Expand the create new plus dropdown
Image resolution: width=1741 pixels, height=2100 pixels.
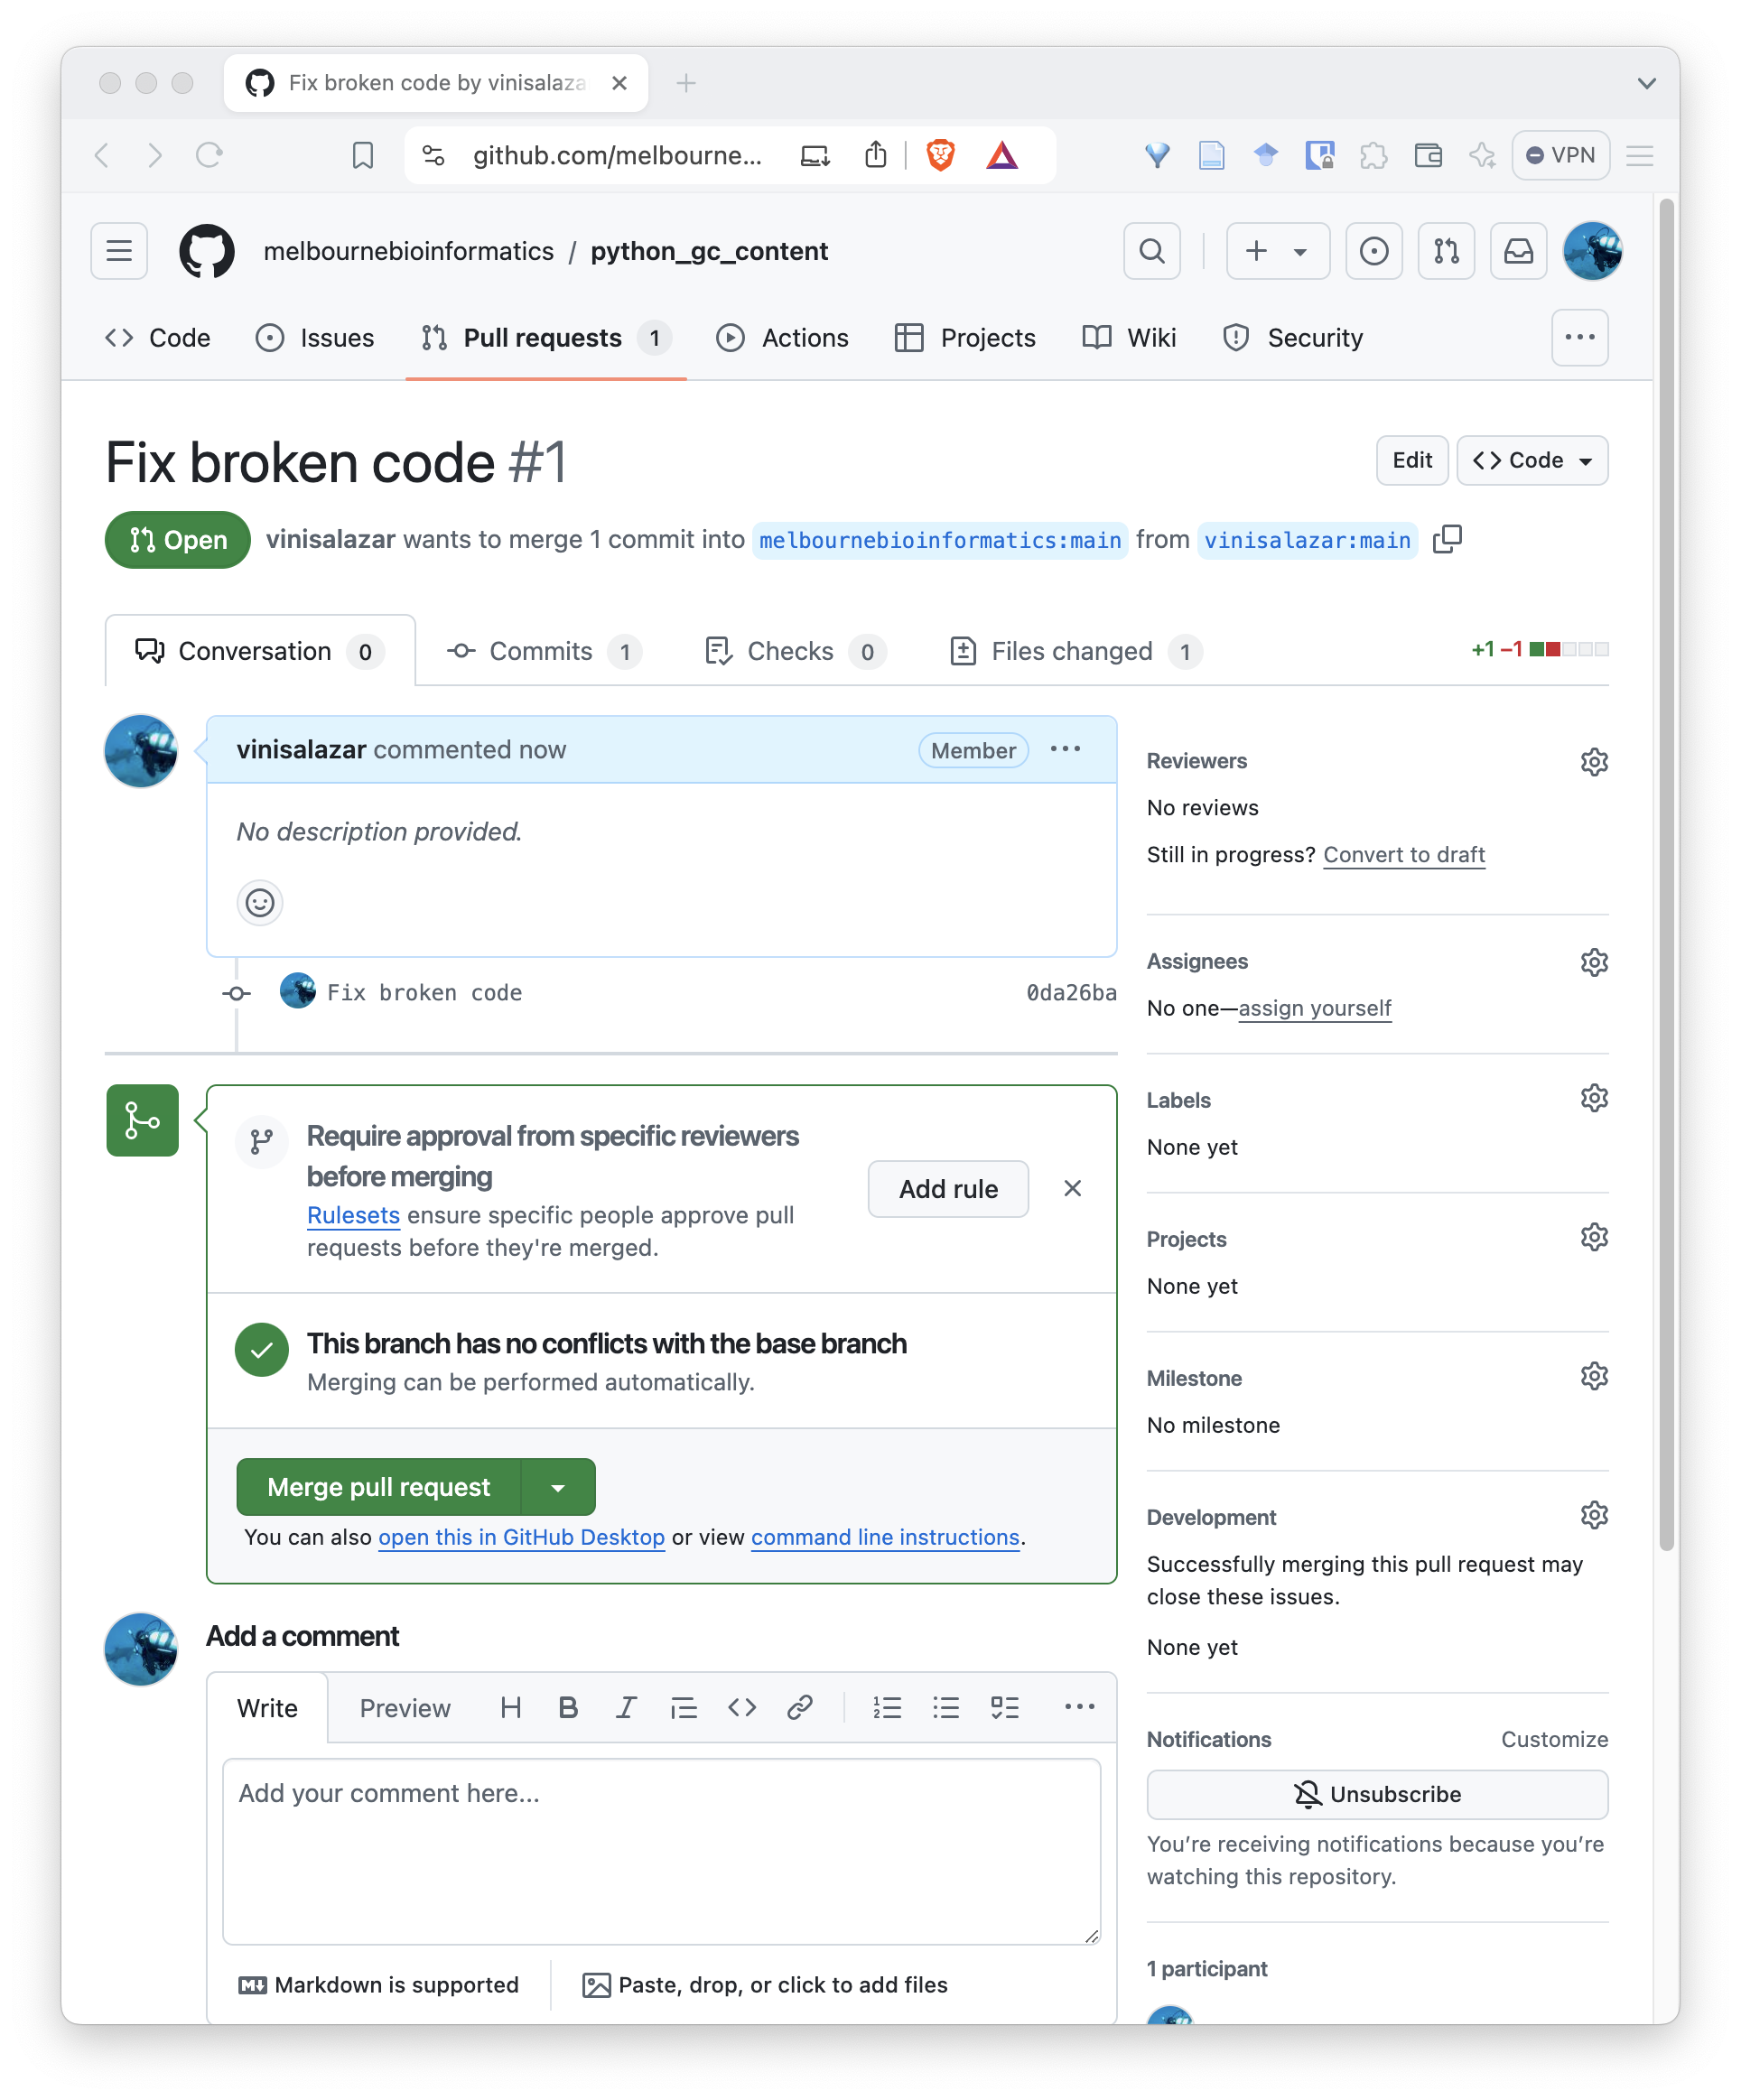1277,251
